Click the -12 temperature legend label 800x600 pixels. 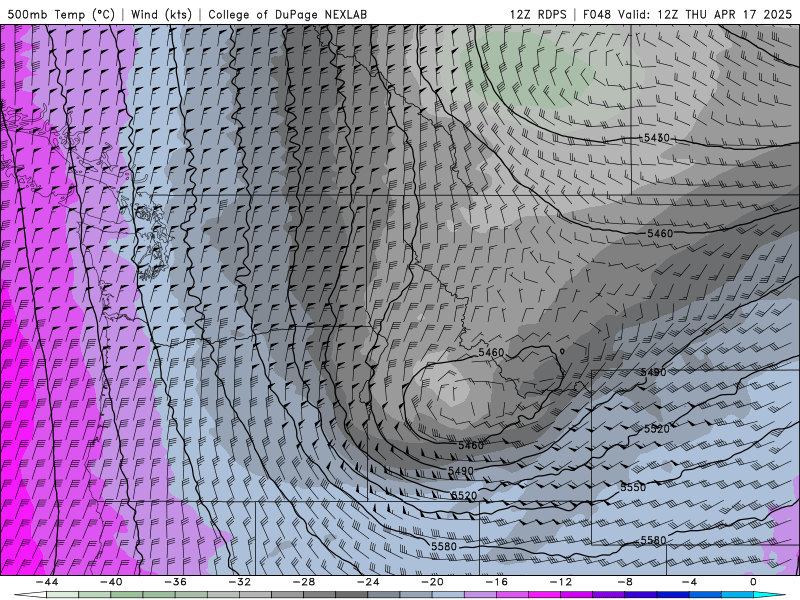[x=561, y=582]
